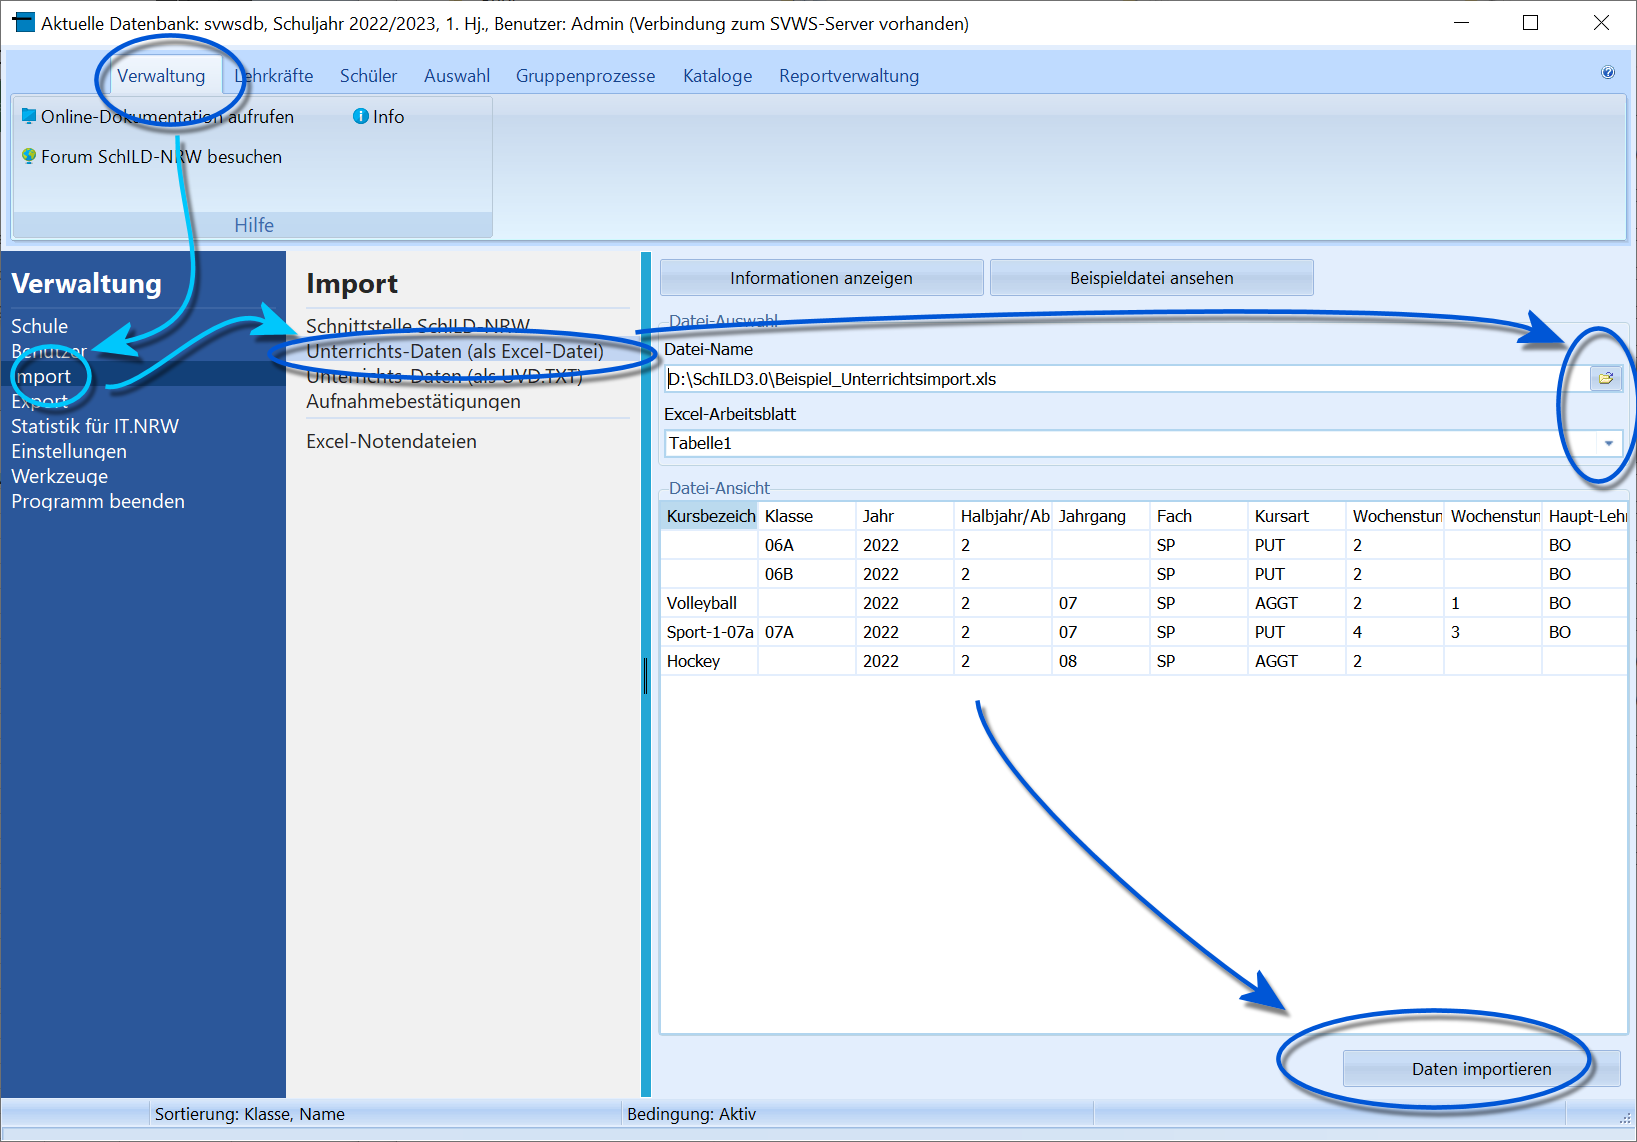Click the Jahr column header
The width and height of the screenshot is (1637, 1142).
(905, 516)
